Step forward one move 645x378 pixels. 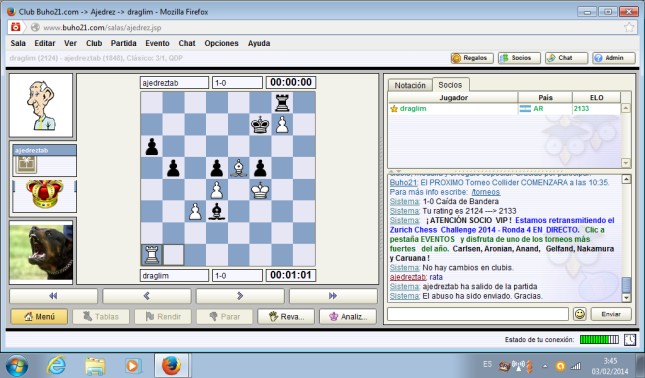(240, 295)
